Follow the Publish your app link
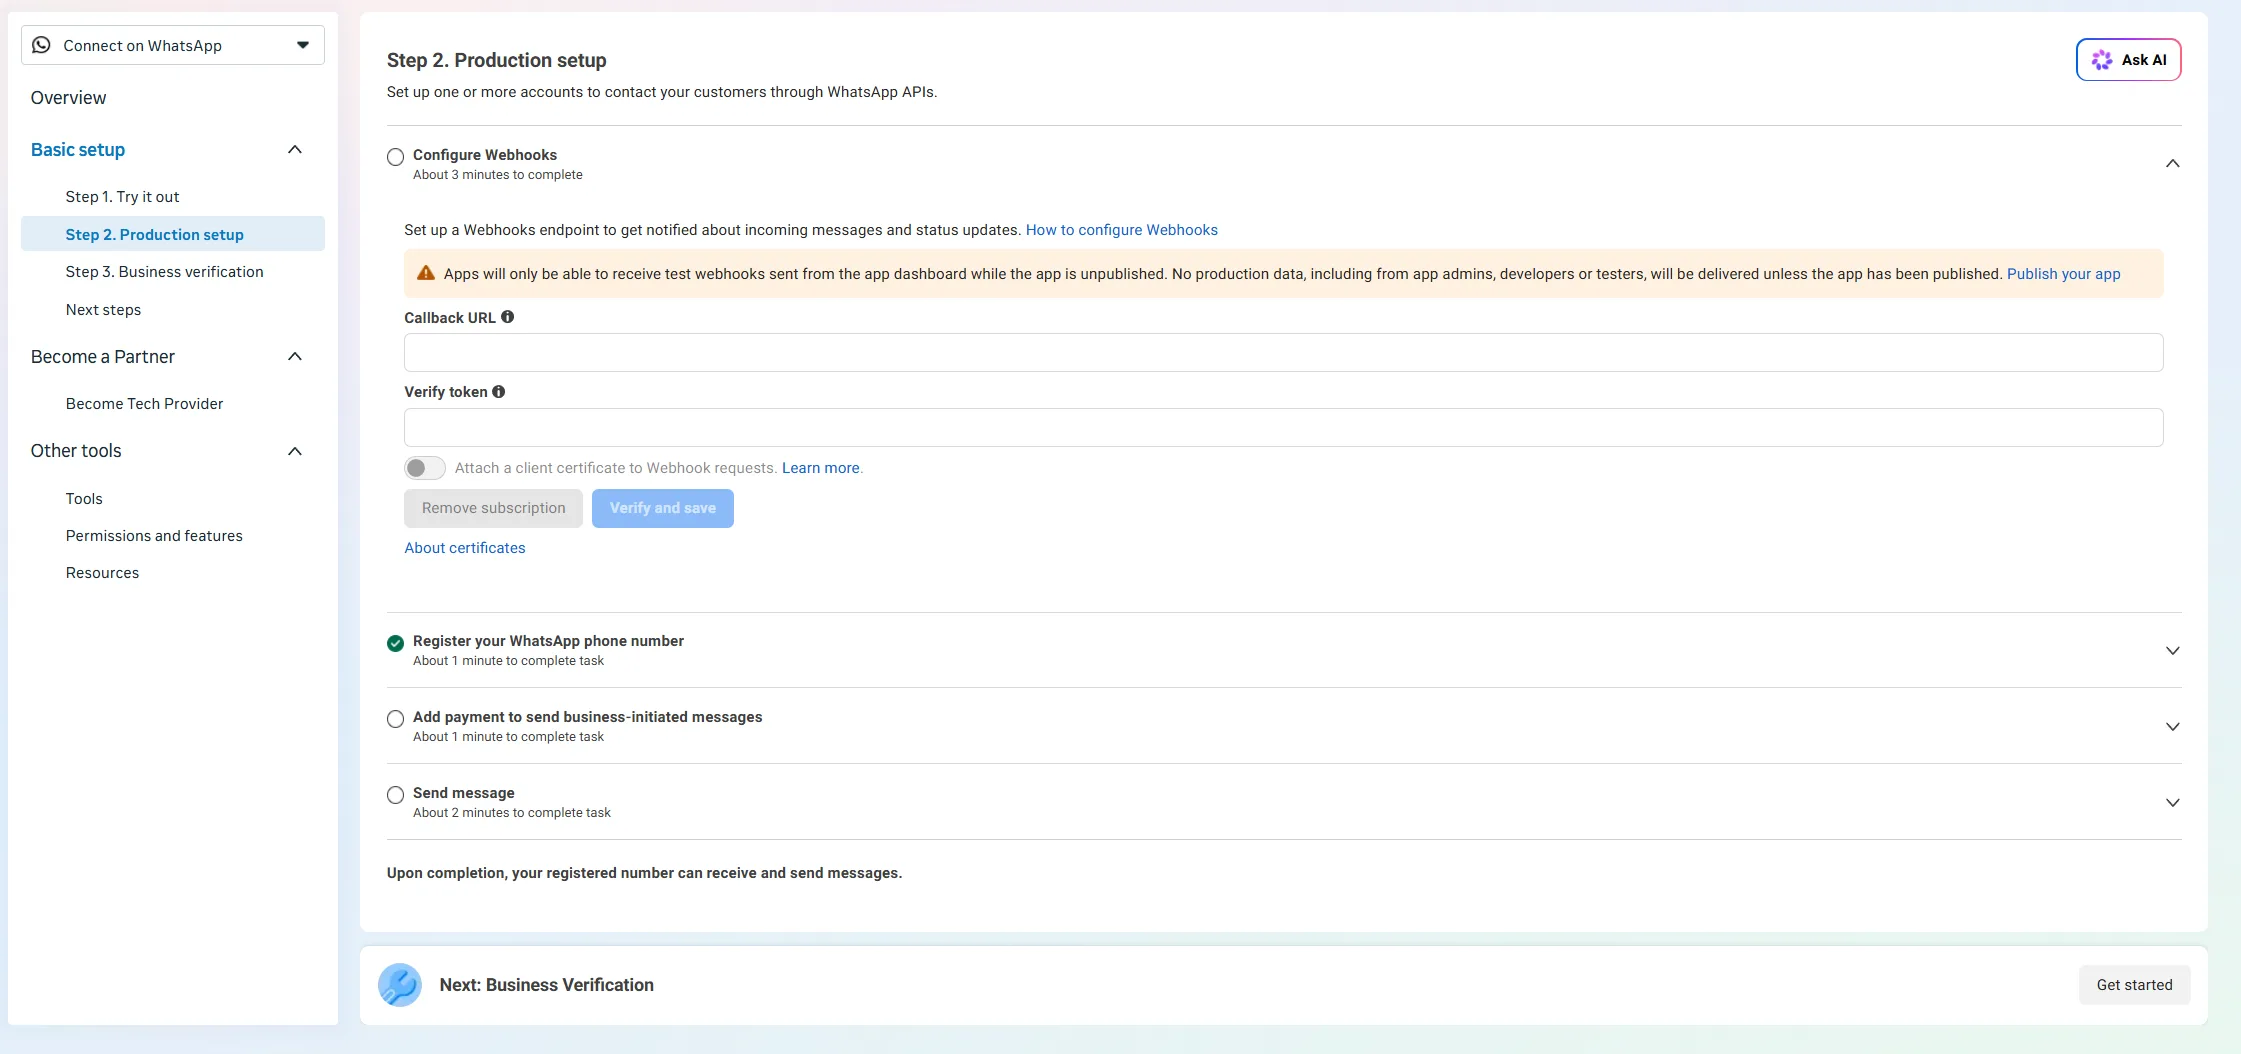Viewport: 2241px width, 1054px height. tap(2063, 274)
